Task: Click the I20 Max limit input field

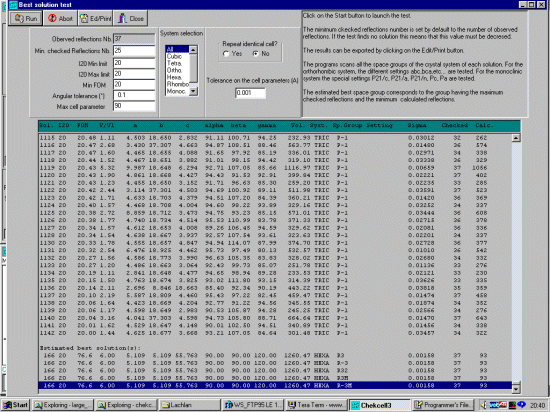Action: tap(134, 74)
